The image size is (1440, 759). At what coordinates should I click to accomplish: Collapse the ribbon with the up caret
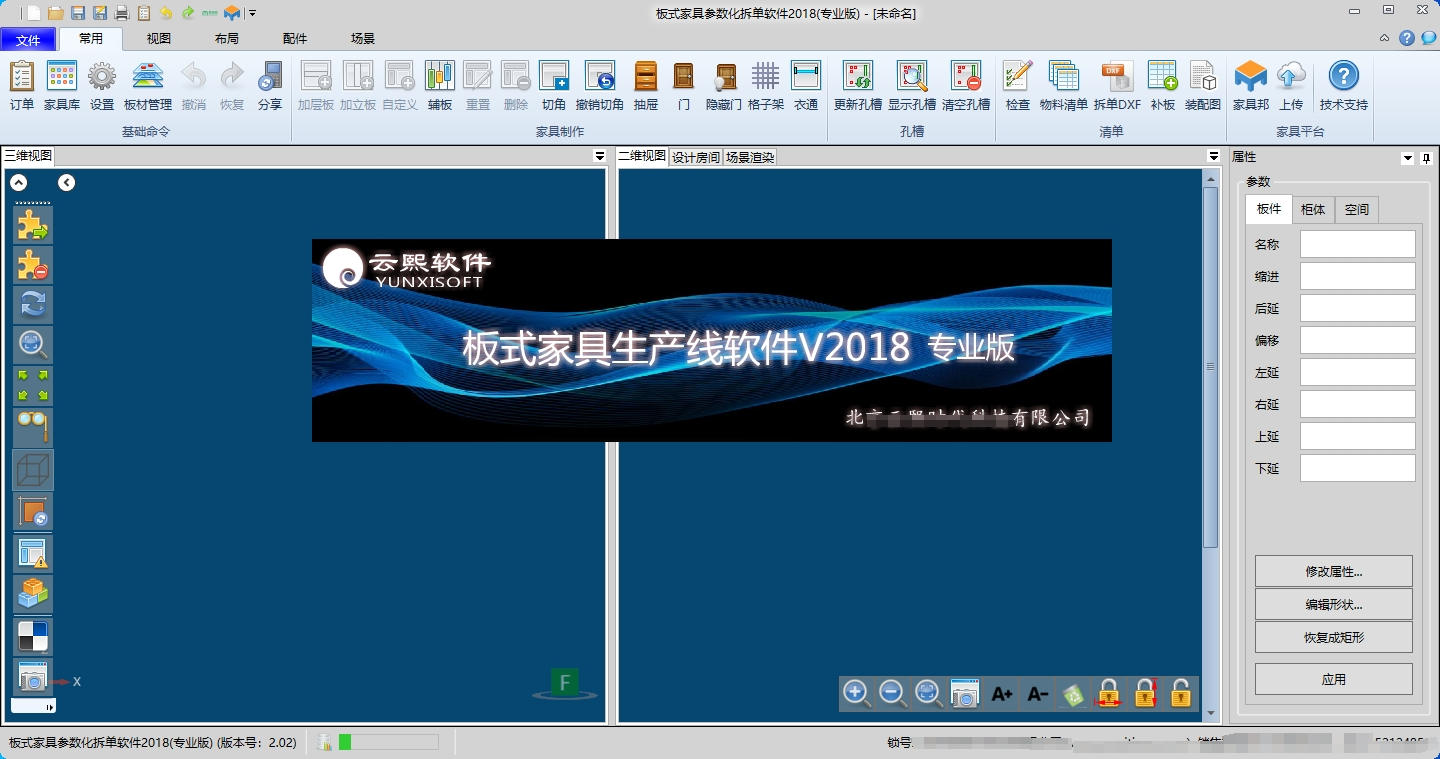click(1385, 38)
